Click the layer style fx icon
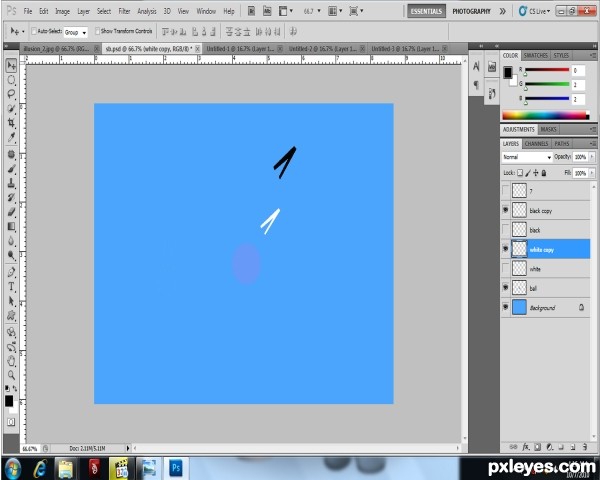This screenshot has height=480, width=600. [526, 446]
